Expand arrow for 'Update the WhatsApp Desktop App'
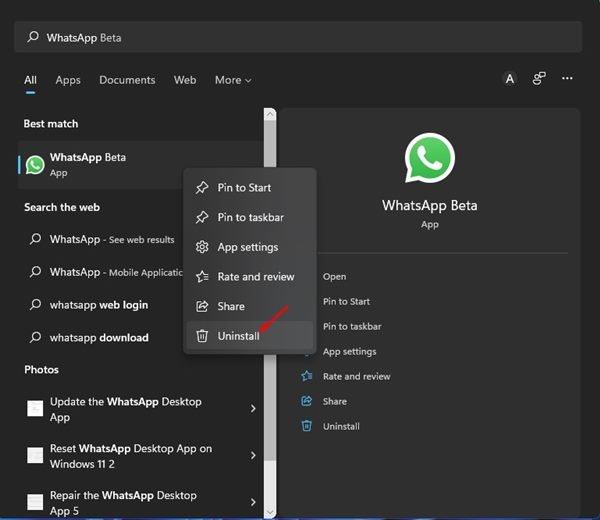Screen dimensions: 600x520 click(253, 409)
